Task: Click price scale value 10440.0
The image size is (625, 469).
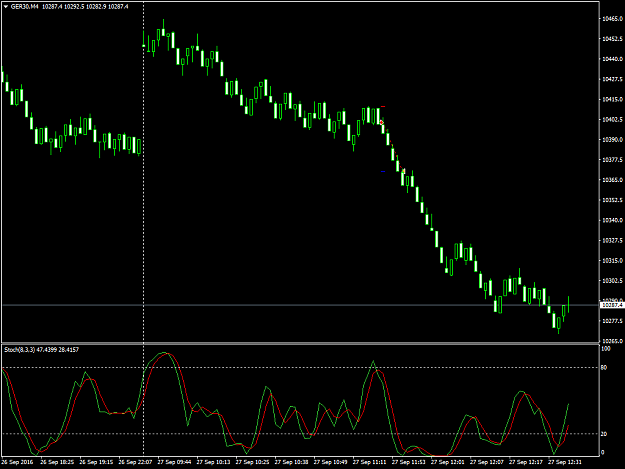Action: (613, 59)
